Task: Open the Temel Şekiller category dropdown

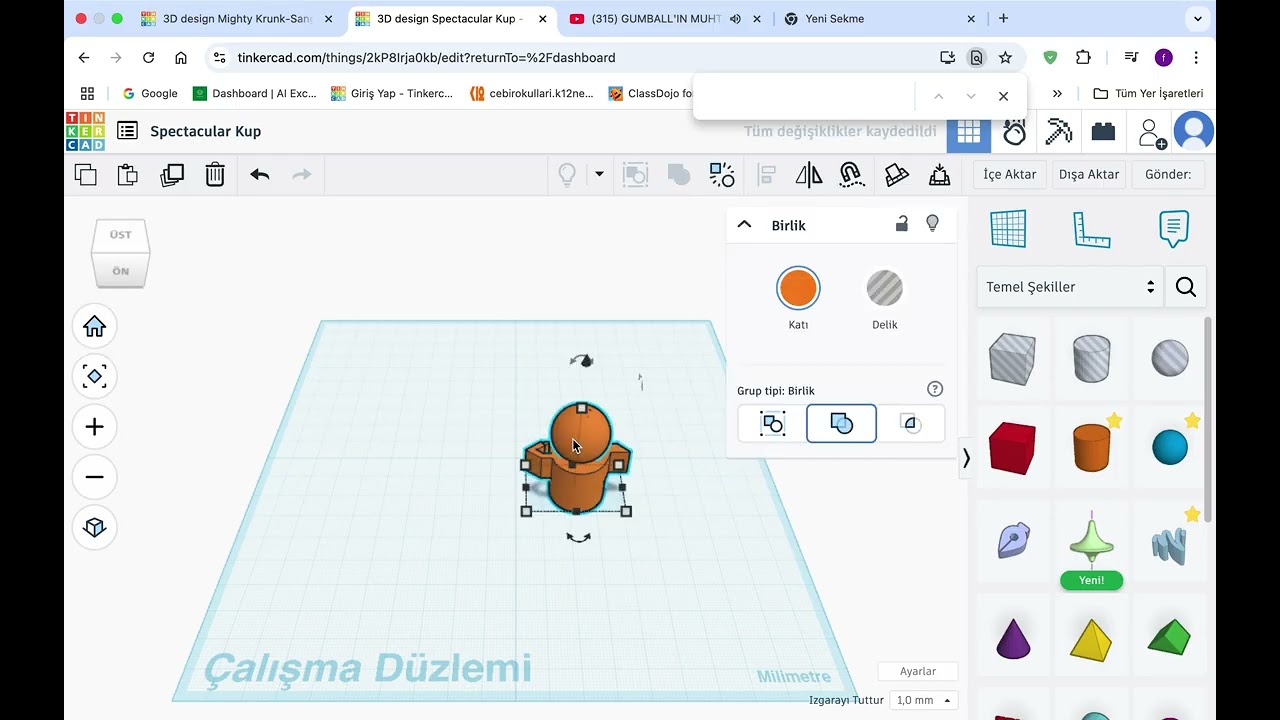Action: click(x=1070, y=287)
